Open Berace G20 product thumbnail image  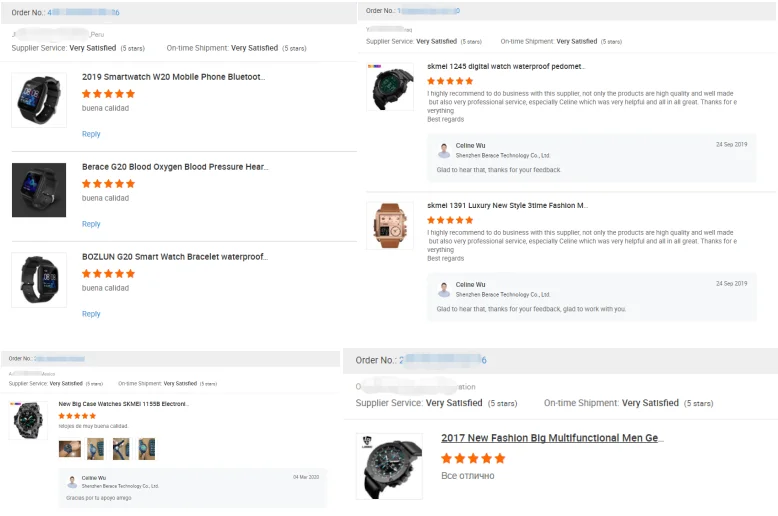38,189
